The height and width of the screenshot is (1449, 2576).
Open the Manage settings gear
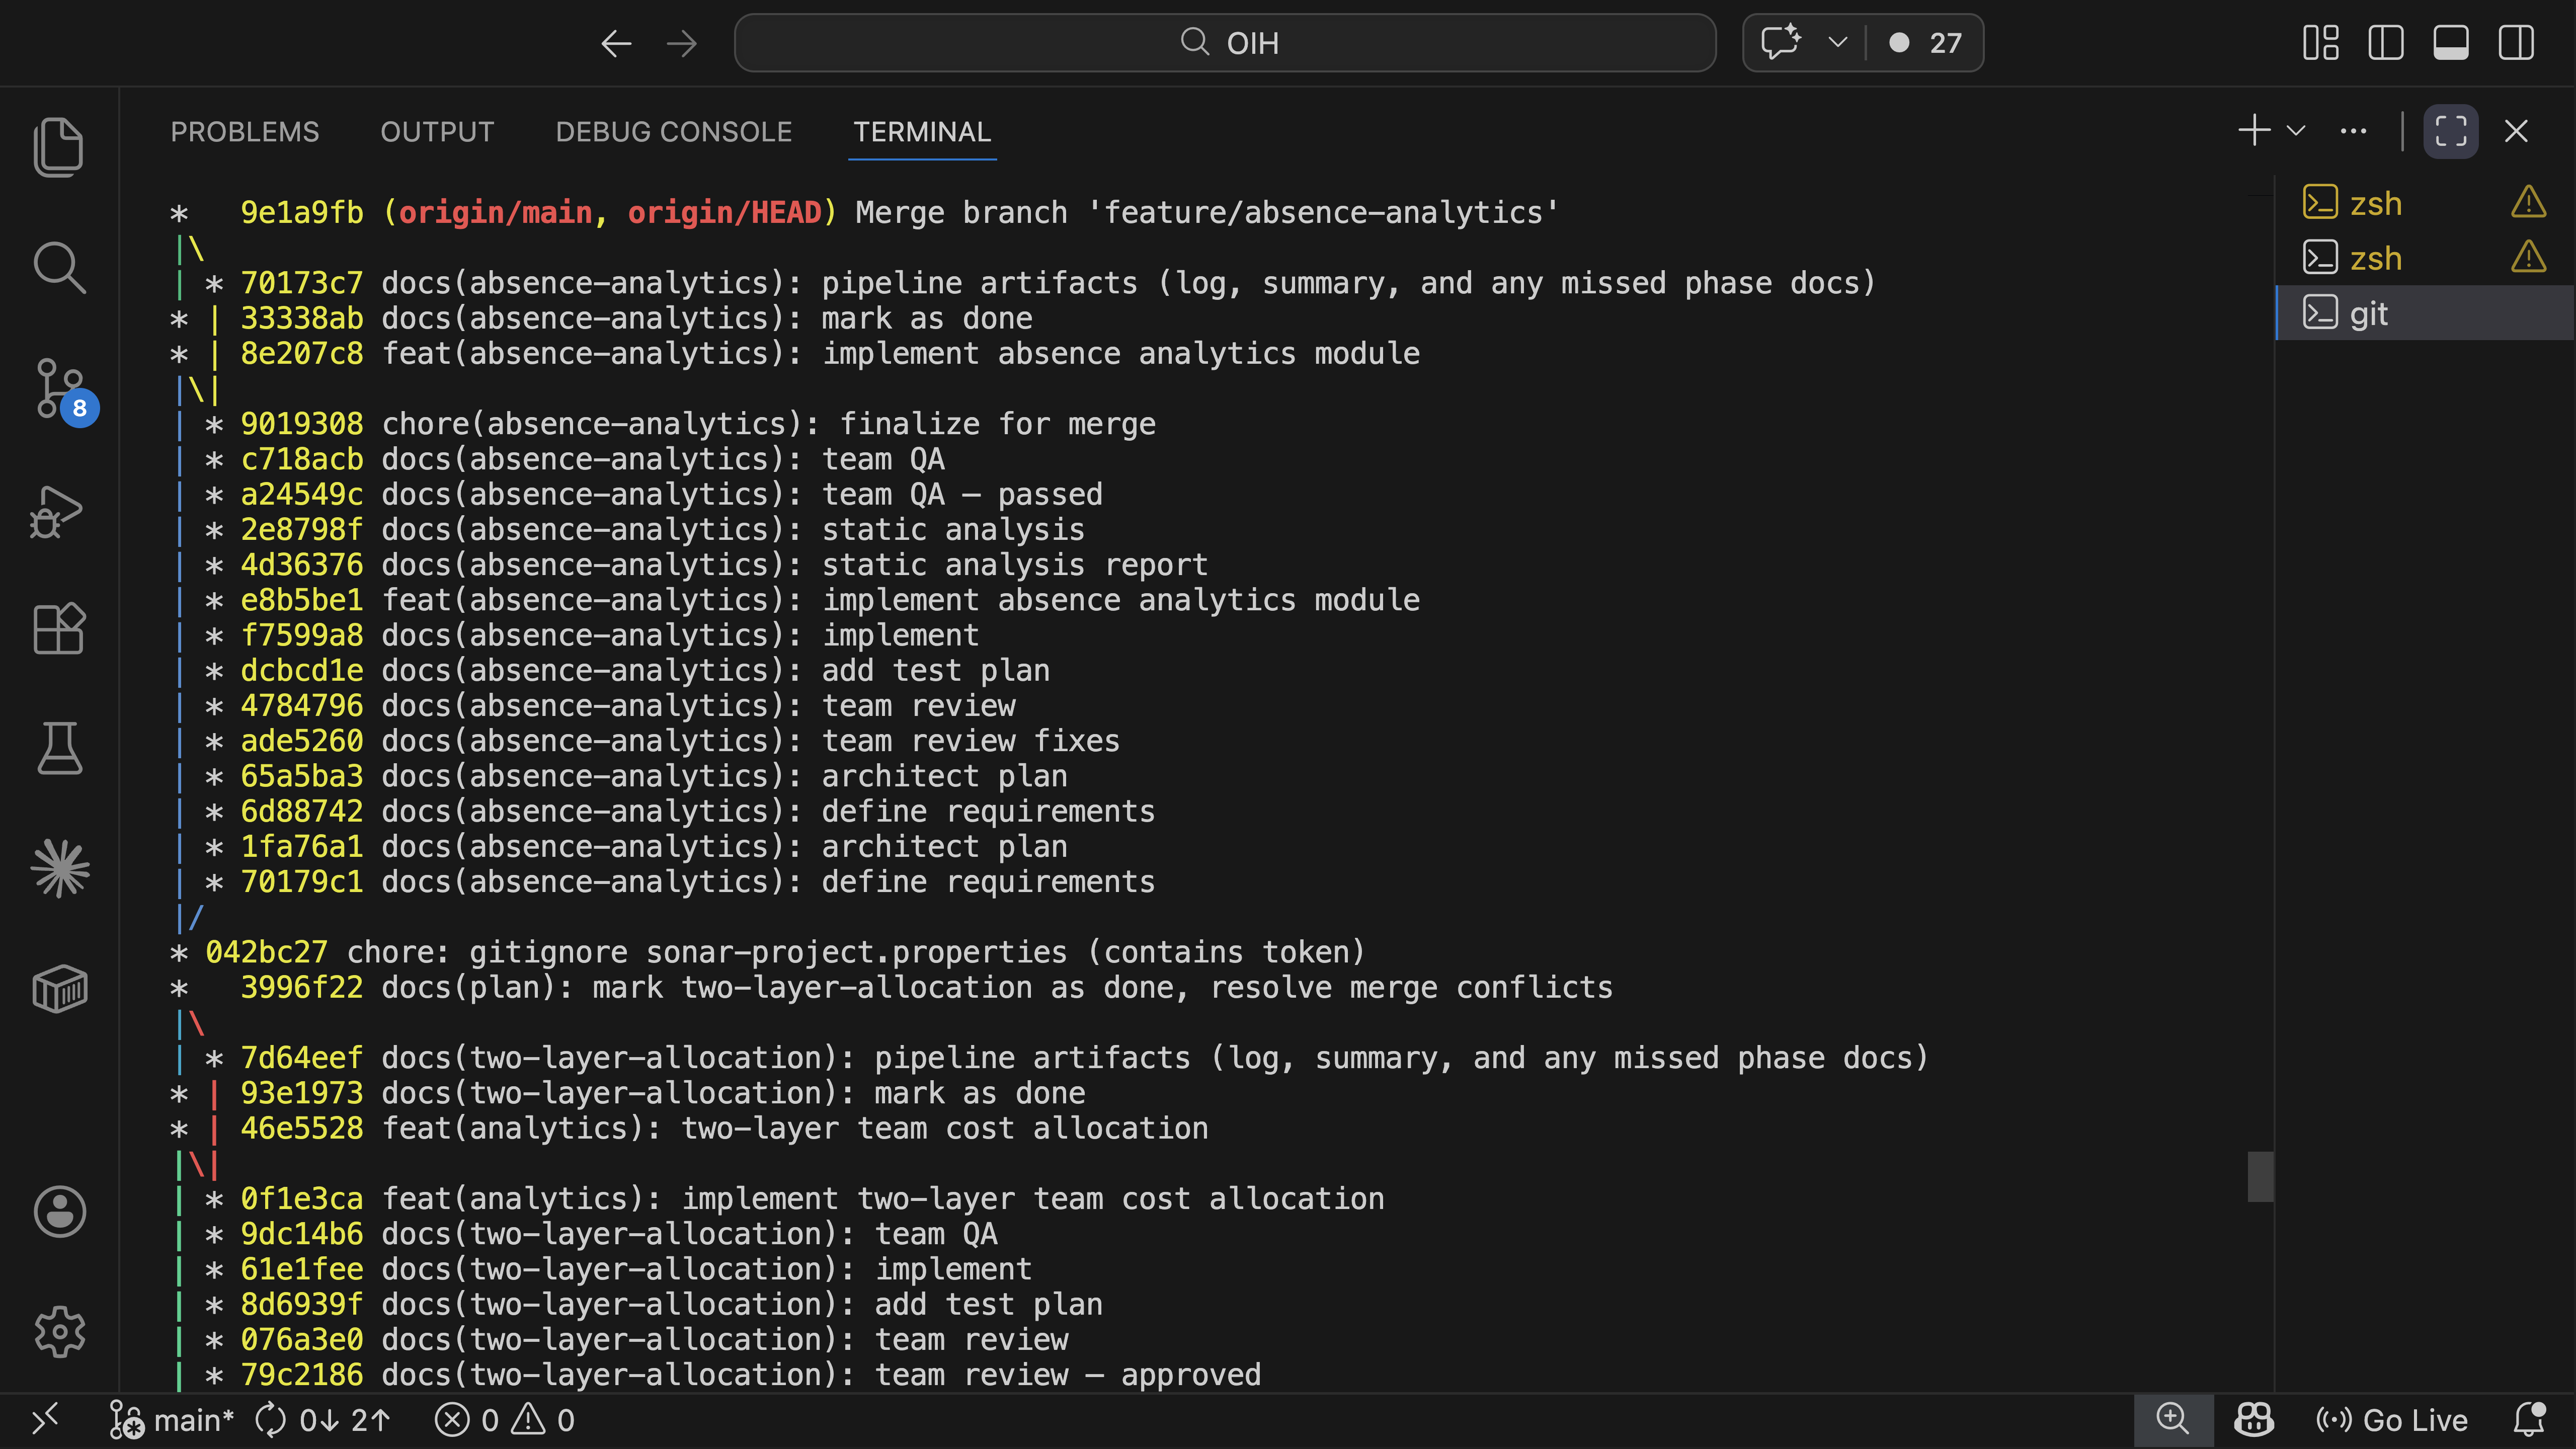pyautogui.click(x=59, y=1331)
